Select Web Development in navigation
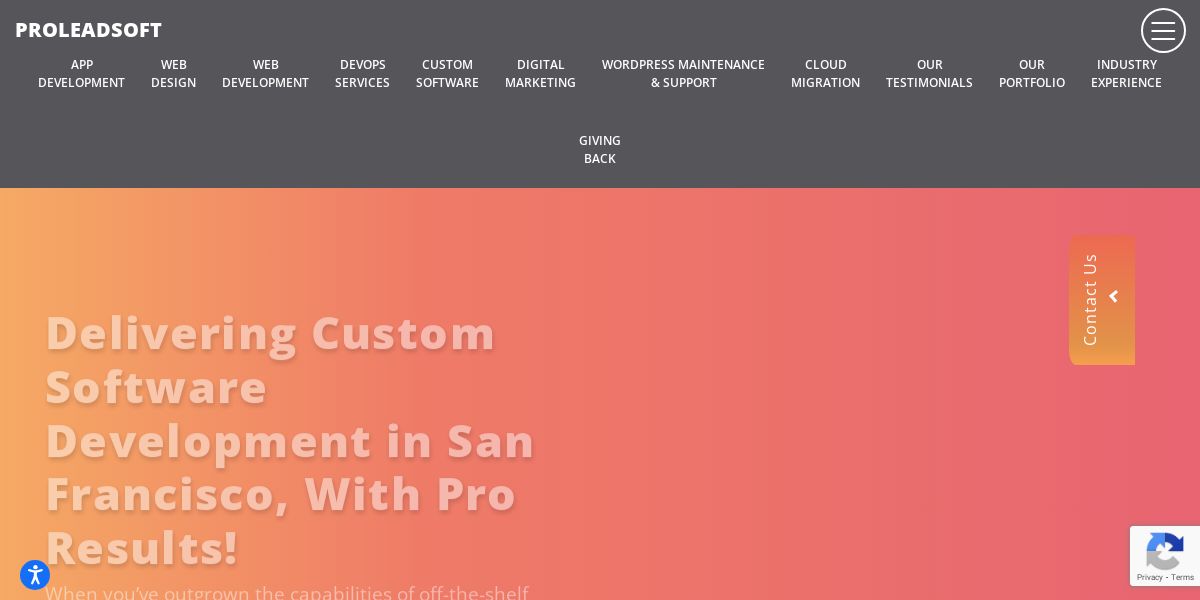1200x600 pixels. point(266,74)
